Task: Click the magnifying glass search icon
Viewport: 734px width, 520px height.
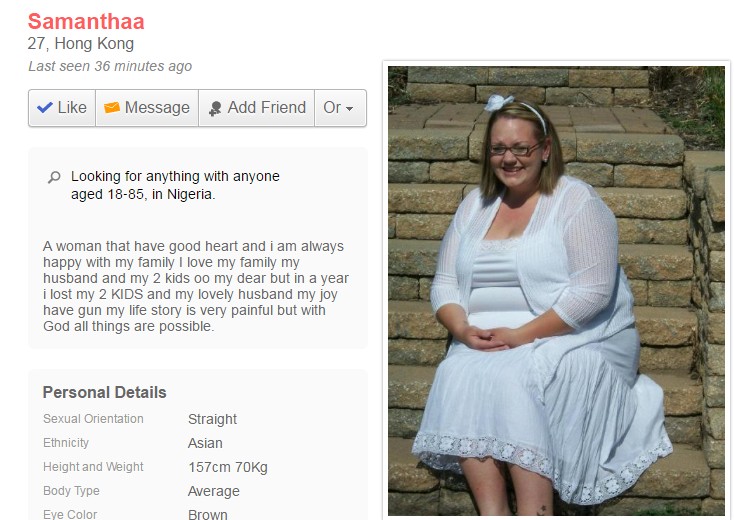Action: pos(54,177)
